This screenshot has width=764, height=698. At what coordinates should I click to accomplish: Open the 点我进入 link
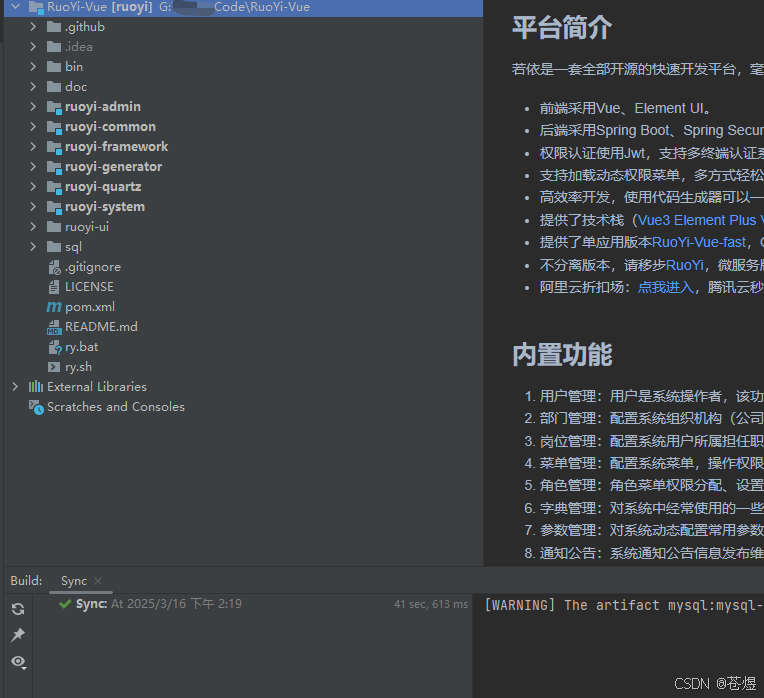(666, 287)
